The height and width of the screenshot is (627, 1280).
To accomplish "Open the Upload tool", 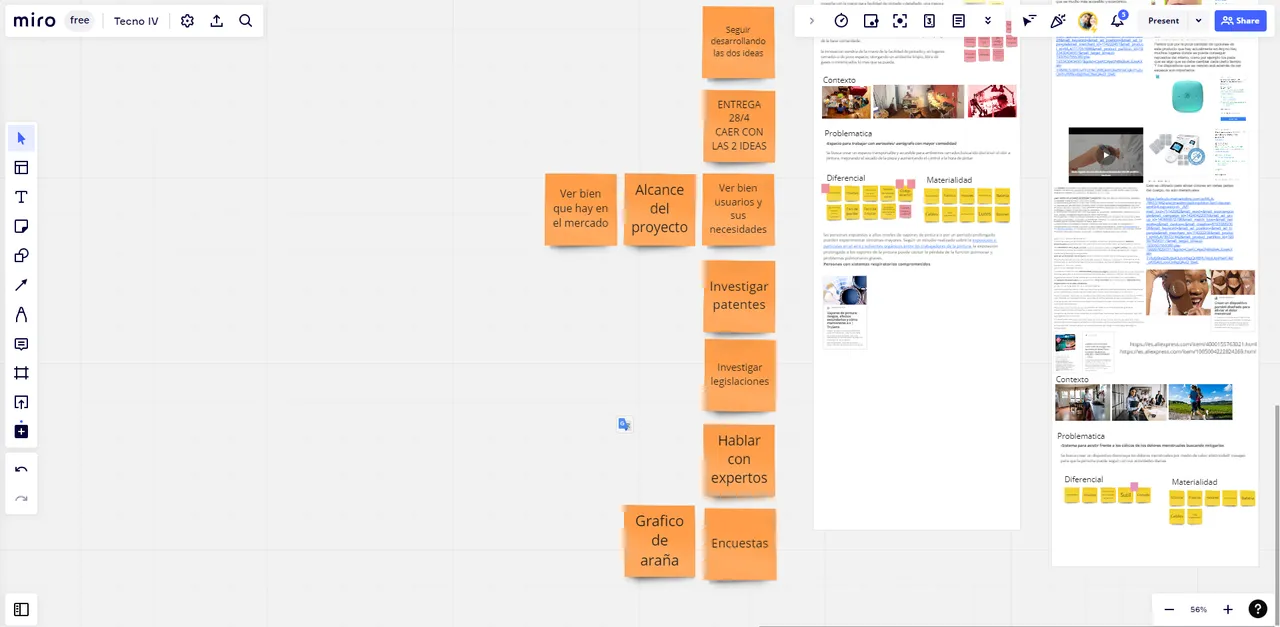I will (x=21, y=402).
